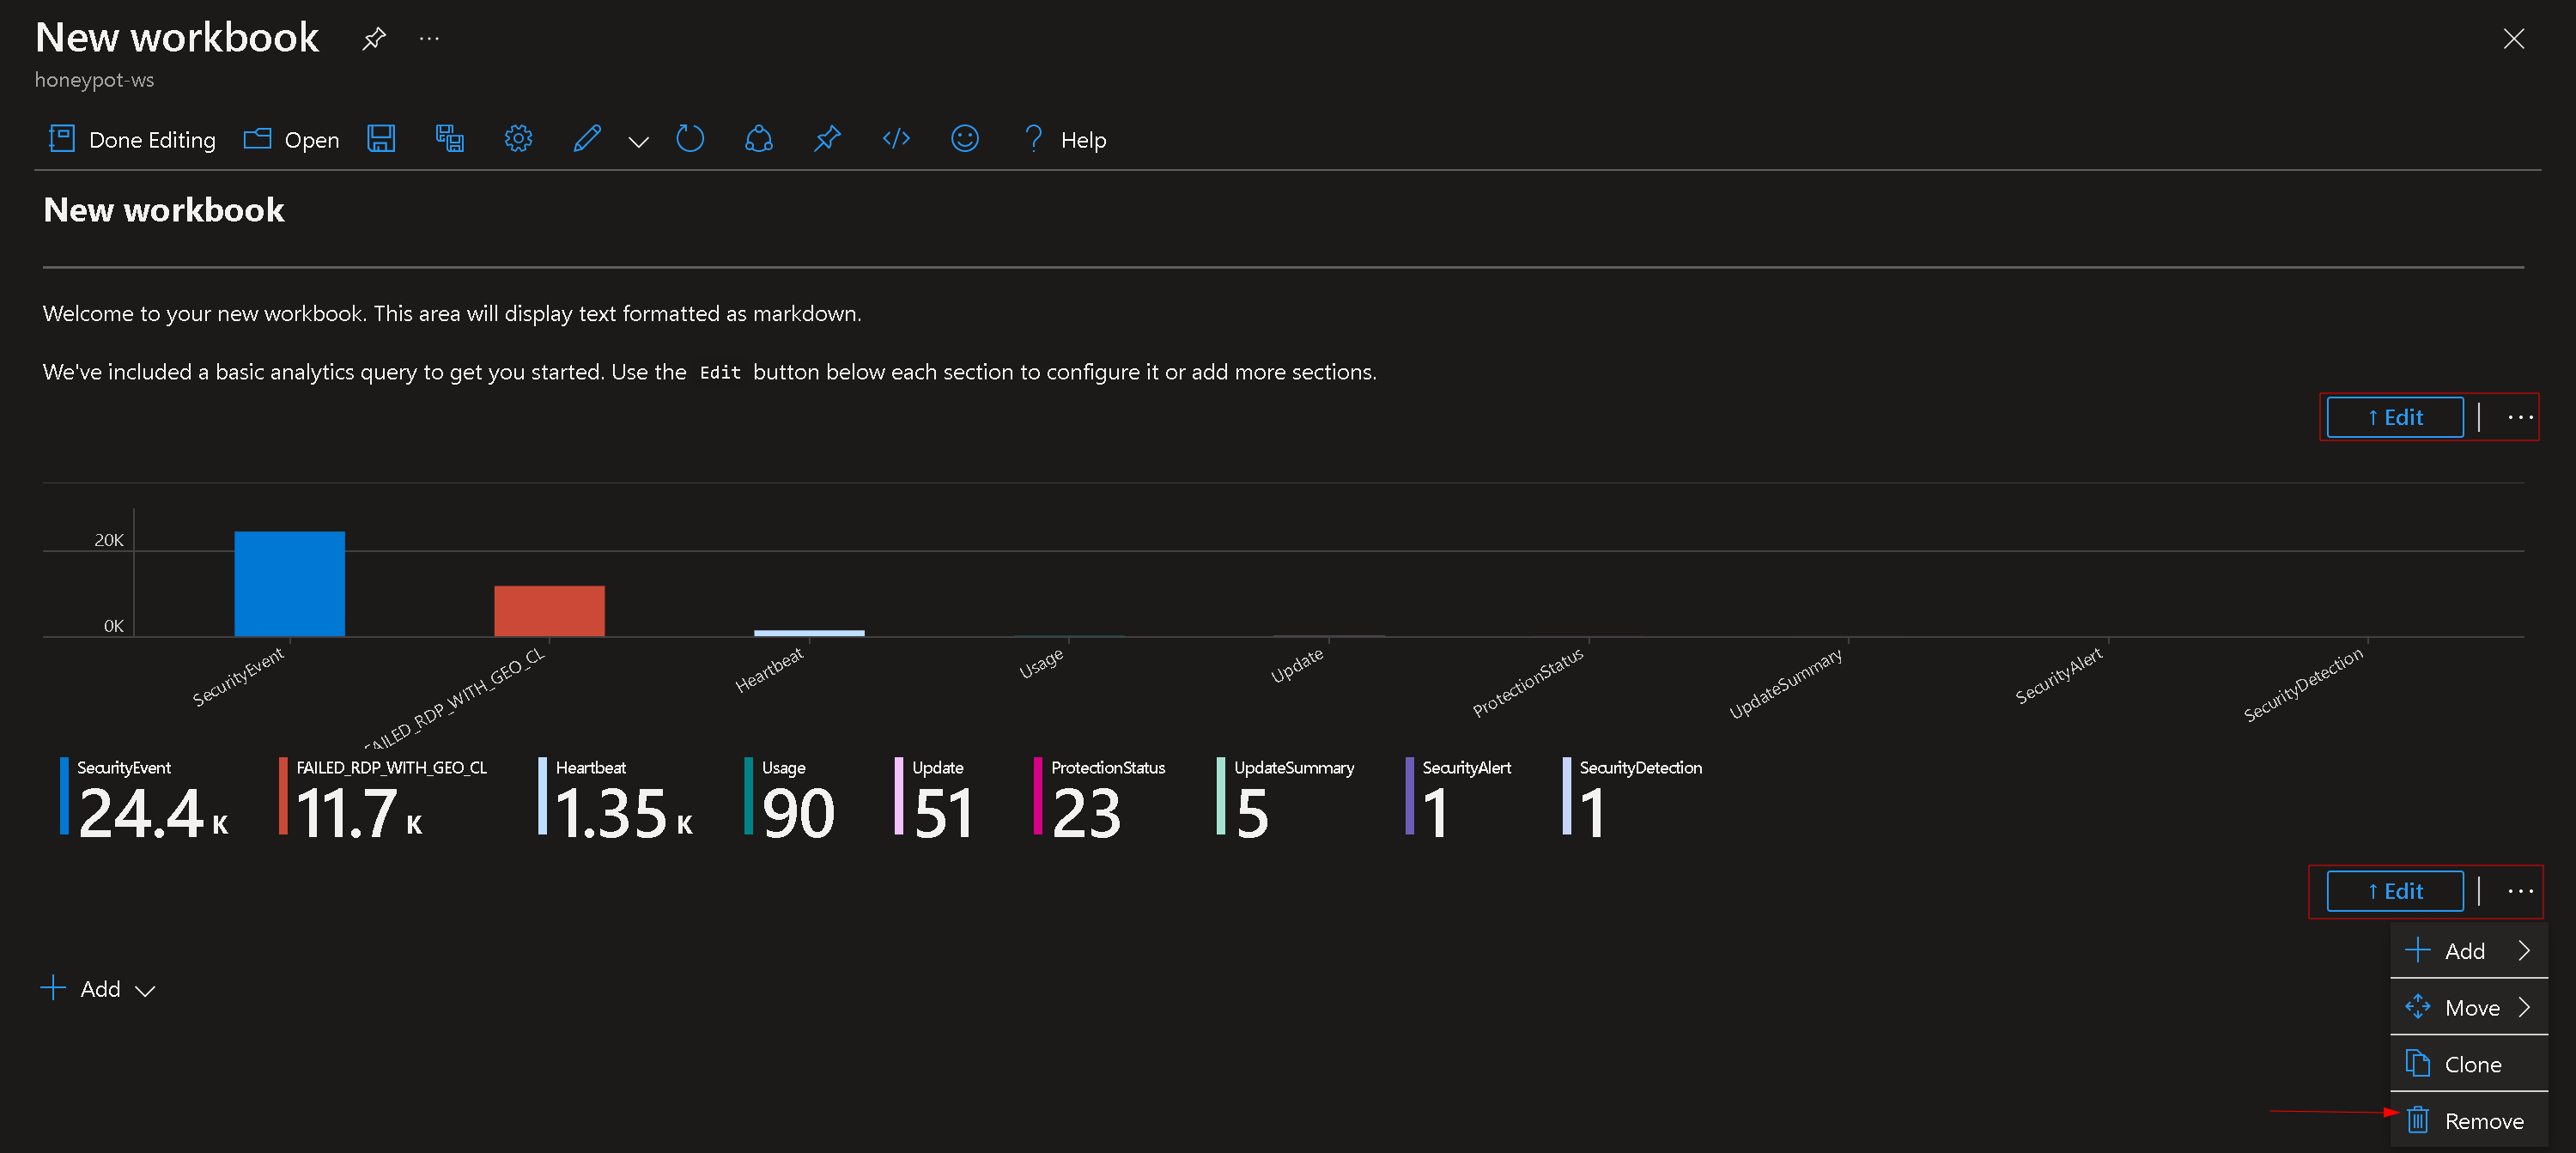Screen dimensions: 2576x1153
Task: Pin workbook using toolbar pin icon
Action: (x=827, y=139)
